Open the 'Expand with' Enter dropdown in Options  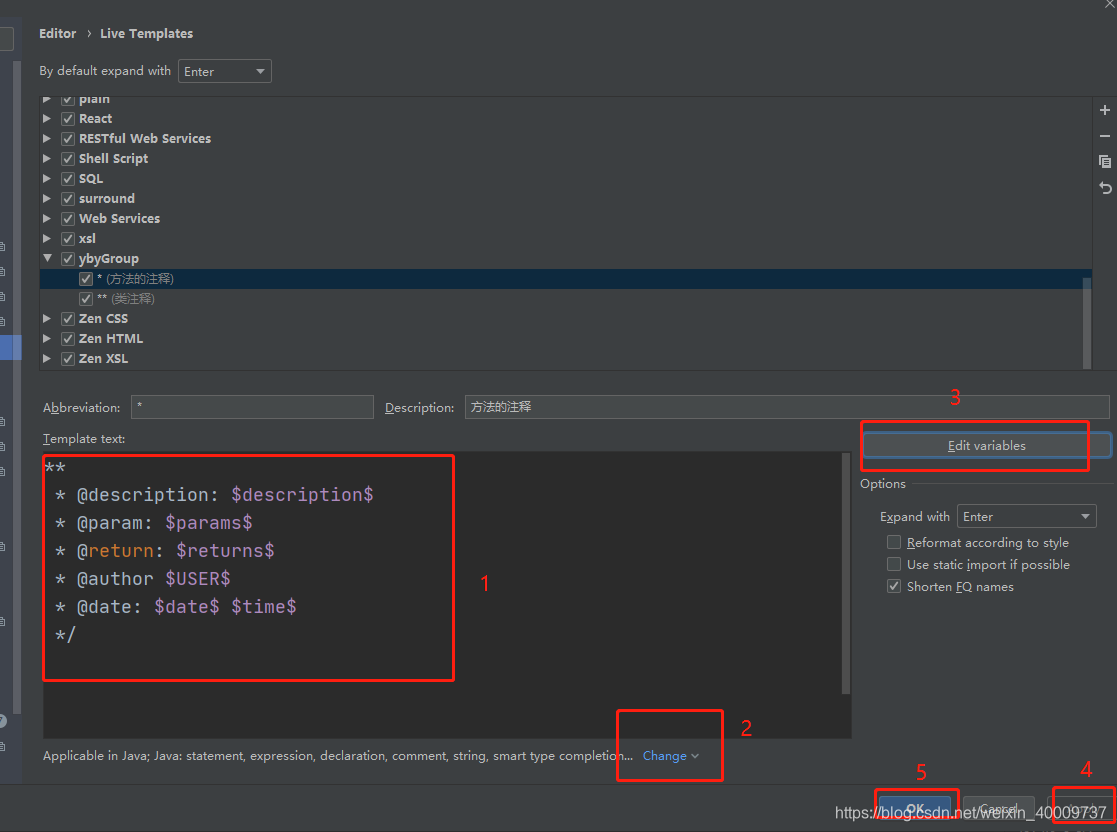coord(1026,516)
